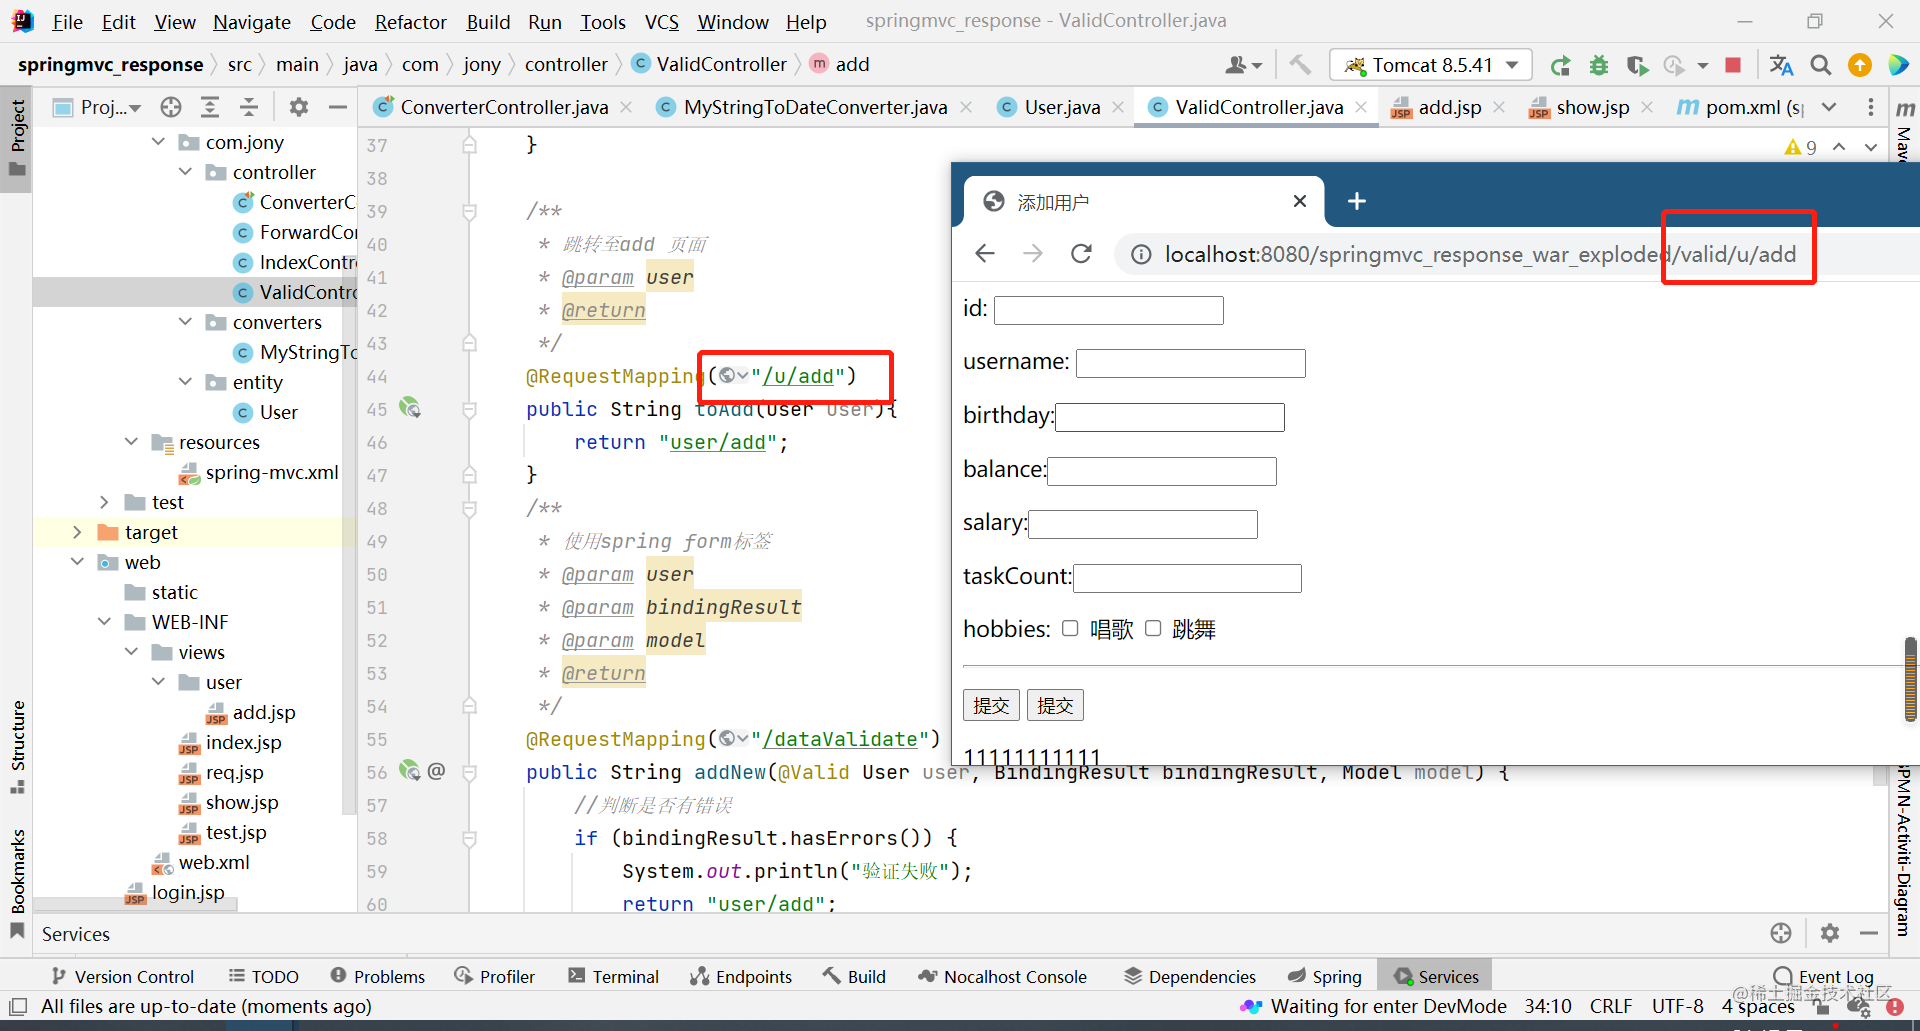The image size is (1920, 1031).
Task: Click the browser back arrow
Action: click(985, 254)
